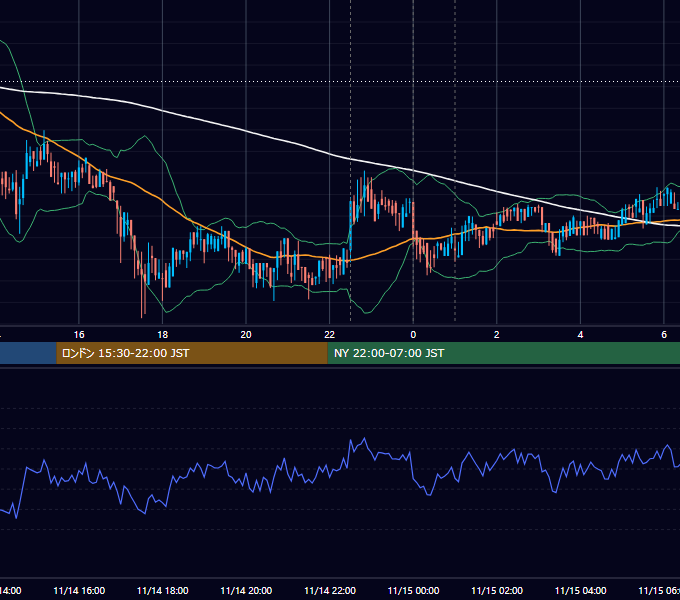Click the blue session bar before ロンドン
680x600 pixels.
point(28,353)
